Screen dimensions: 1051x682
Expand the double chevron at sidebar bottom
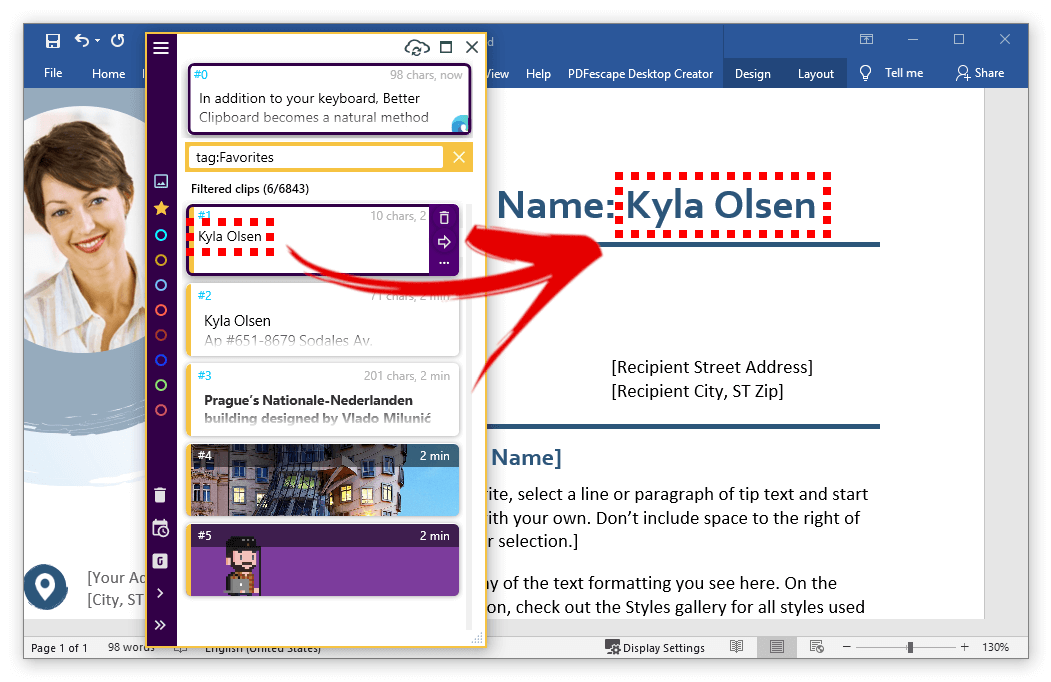click(x=160, y=625)
